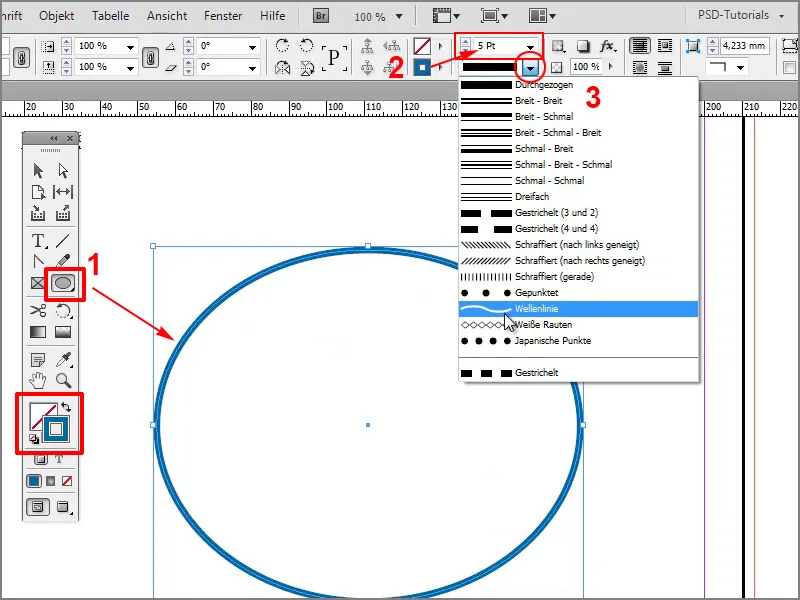Select the Free Transform tool
Viewport: 800px width, 600px height.
point(63,310)
